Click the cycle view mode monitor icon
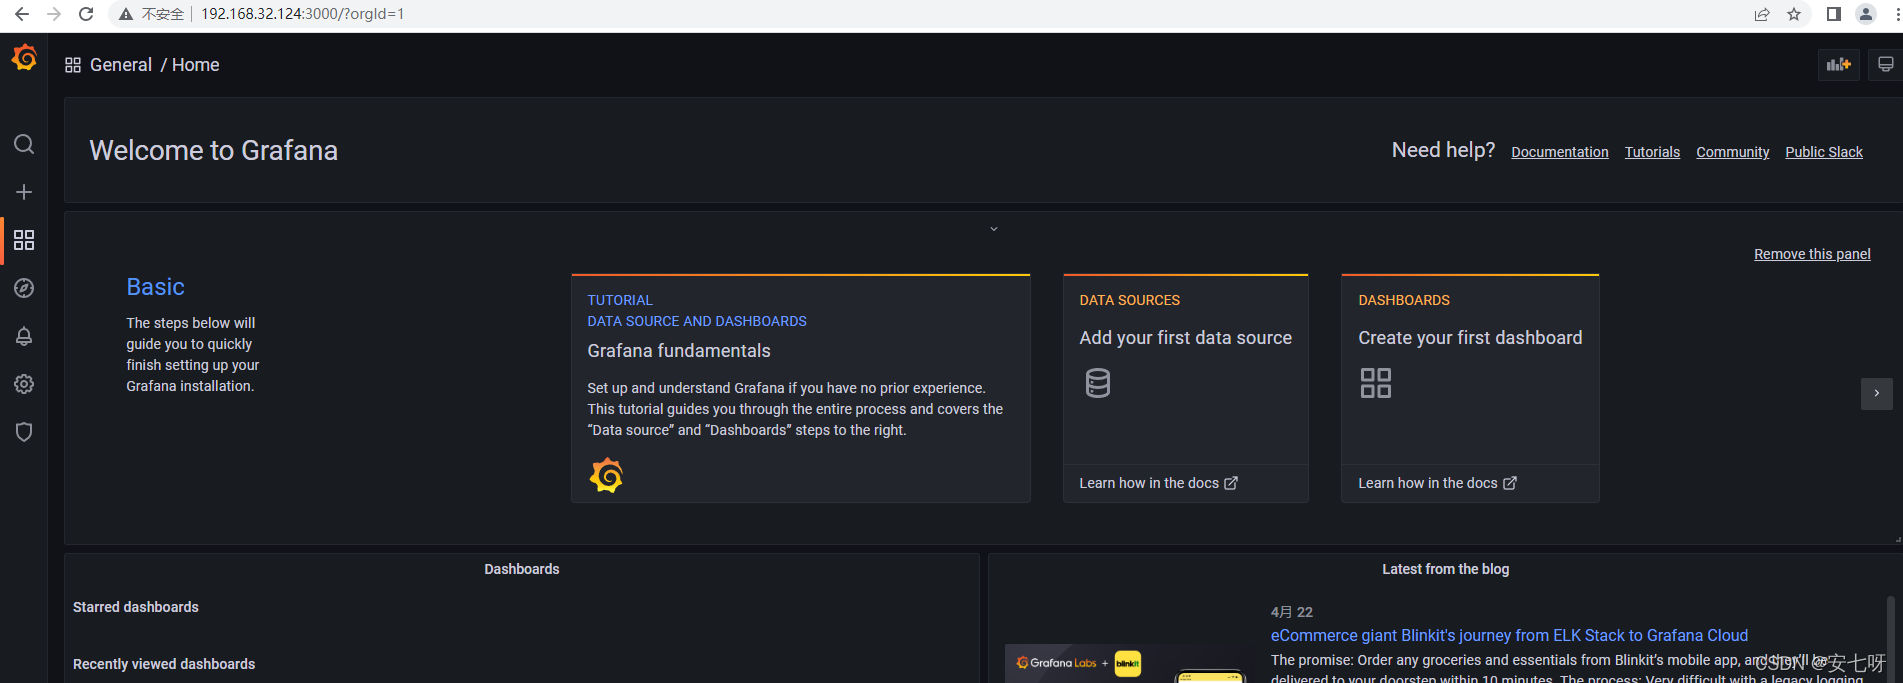 (1885, 64)
